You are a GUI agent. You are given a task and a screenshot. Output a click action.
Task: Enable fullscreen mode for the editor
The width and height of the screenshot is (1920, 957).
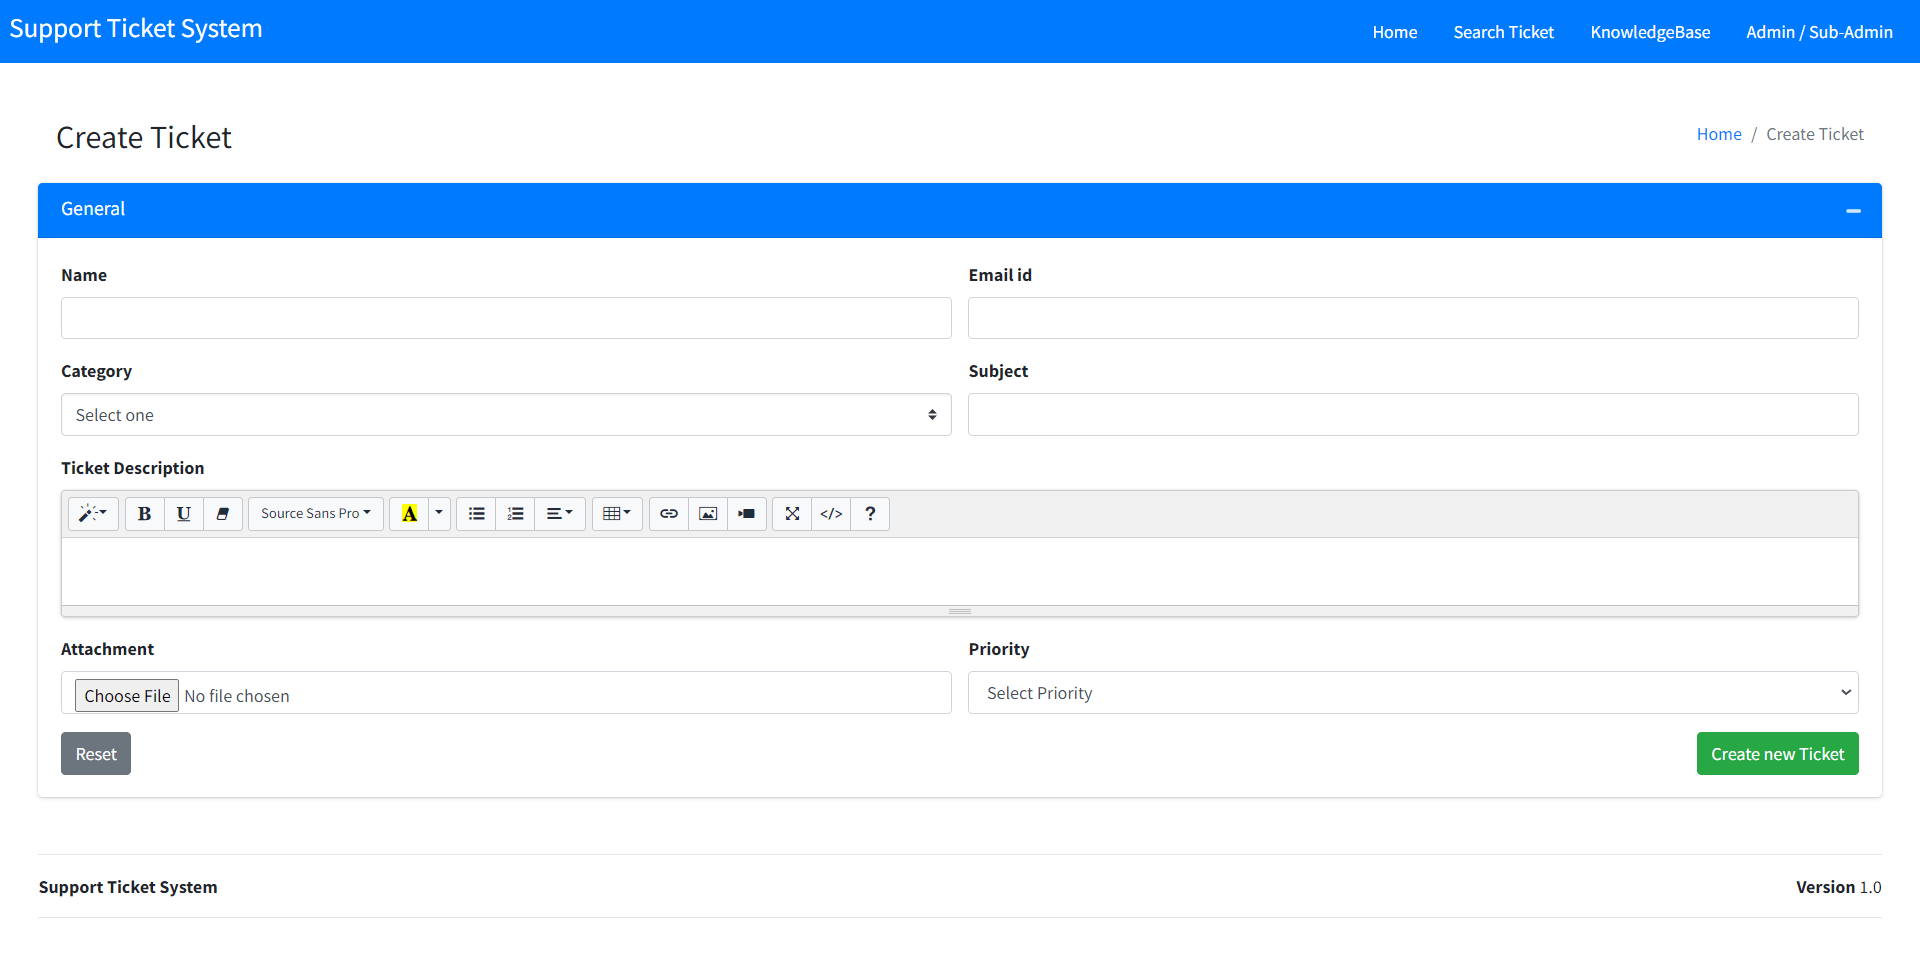pyautogui.click(x=791, y=513)
